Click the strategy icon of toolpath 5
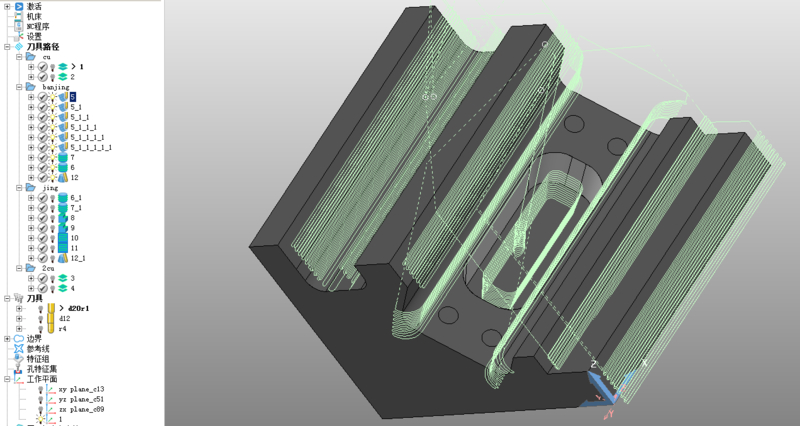800x426 pixels. pos(63,97)
